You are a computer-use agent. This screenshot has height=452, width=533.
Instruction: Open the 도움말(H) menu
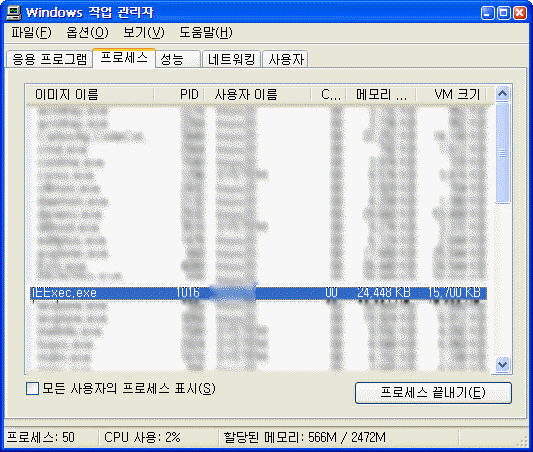(x=206, y=33)
